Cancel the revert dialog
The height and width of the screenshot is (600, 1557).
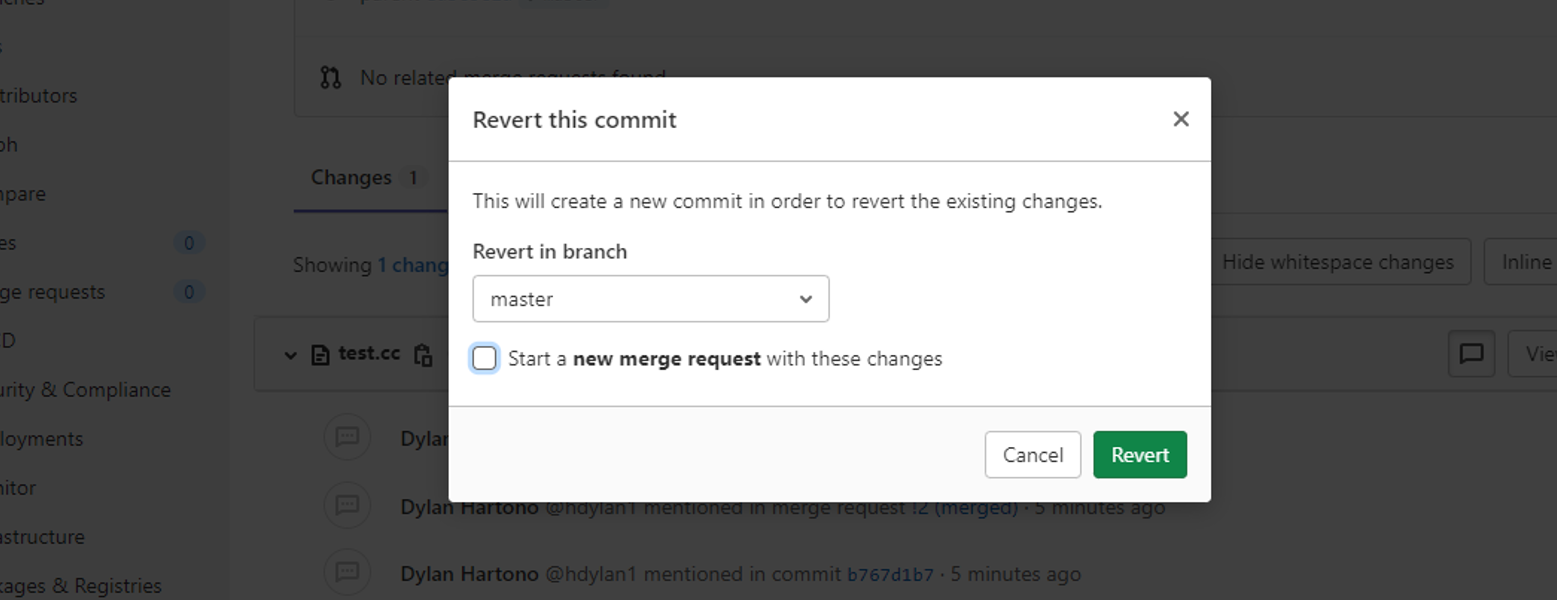(1032, 455)
